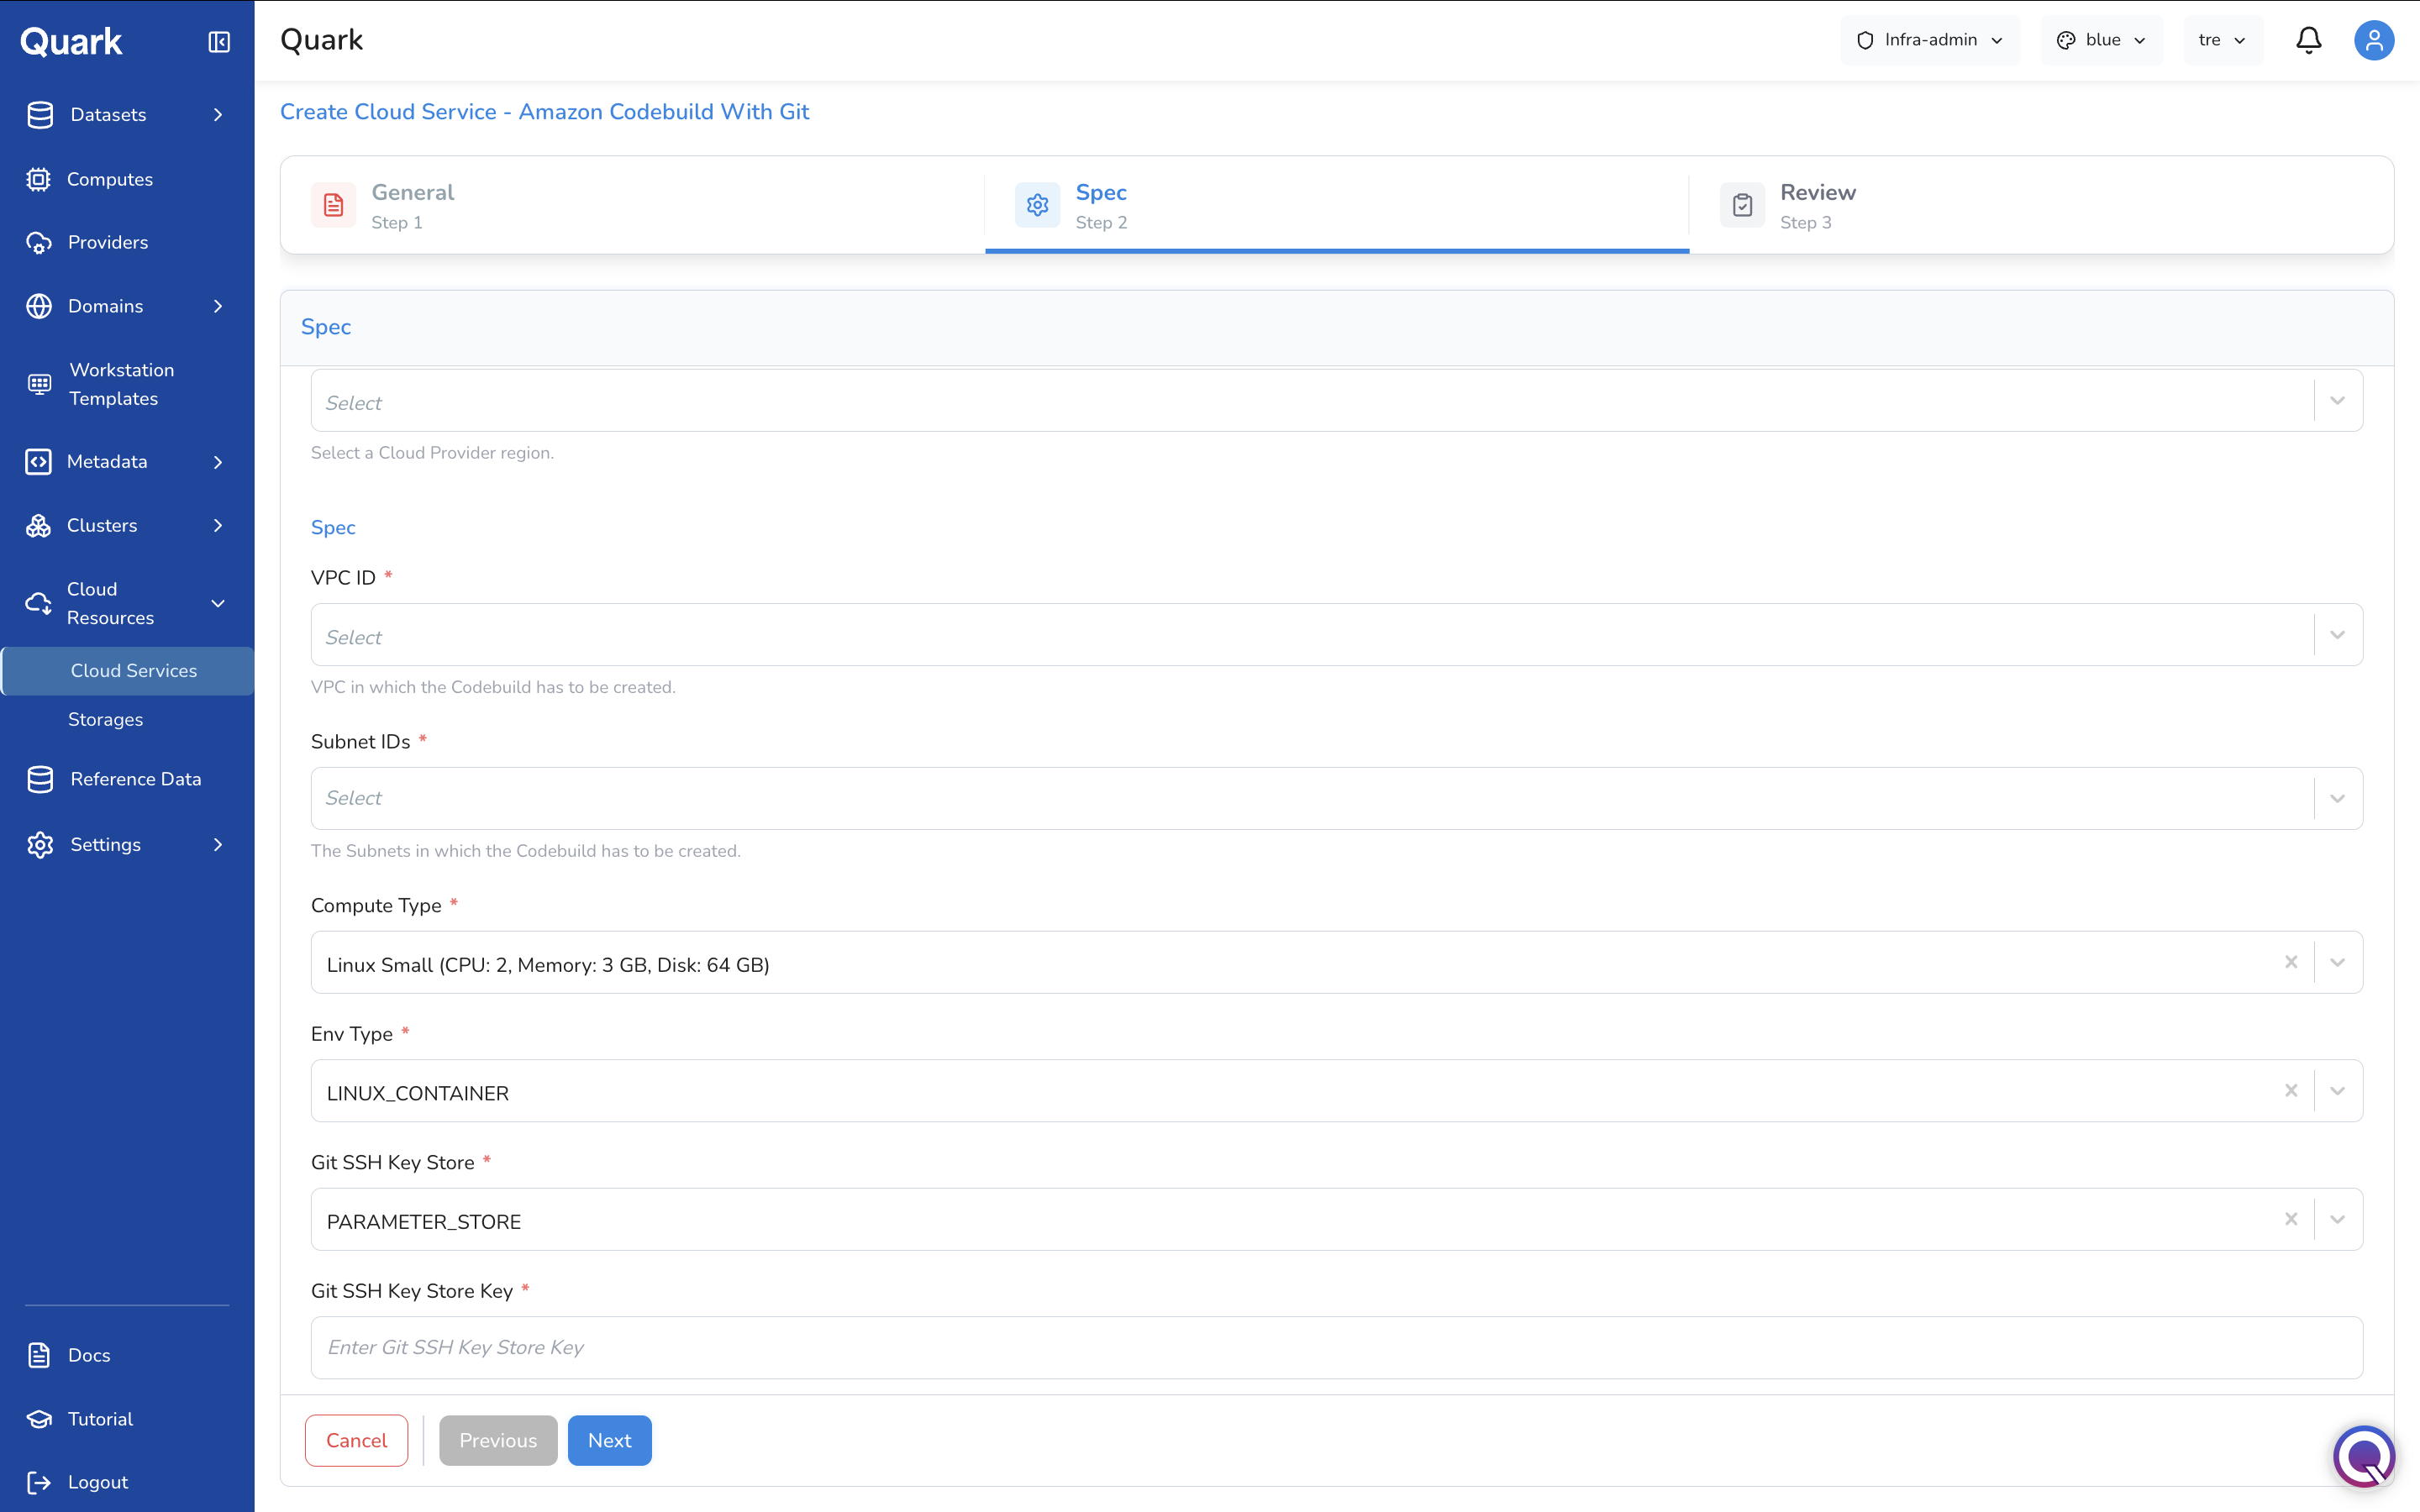Screen dimensions: 2420x1512
Task: Click the Spec step gear icon
Action: click(x=1037, y=205)
